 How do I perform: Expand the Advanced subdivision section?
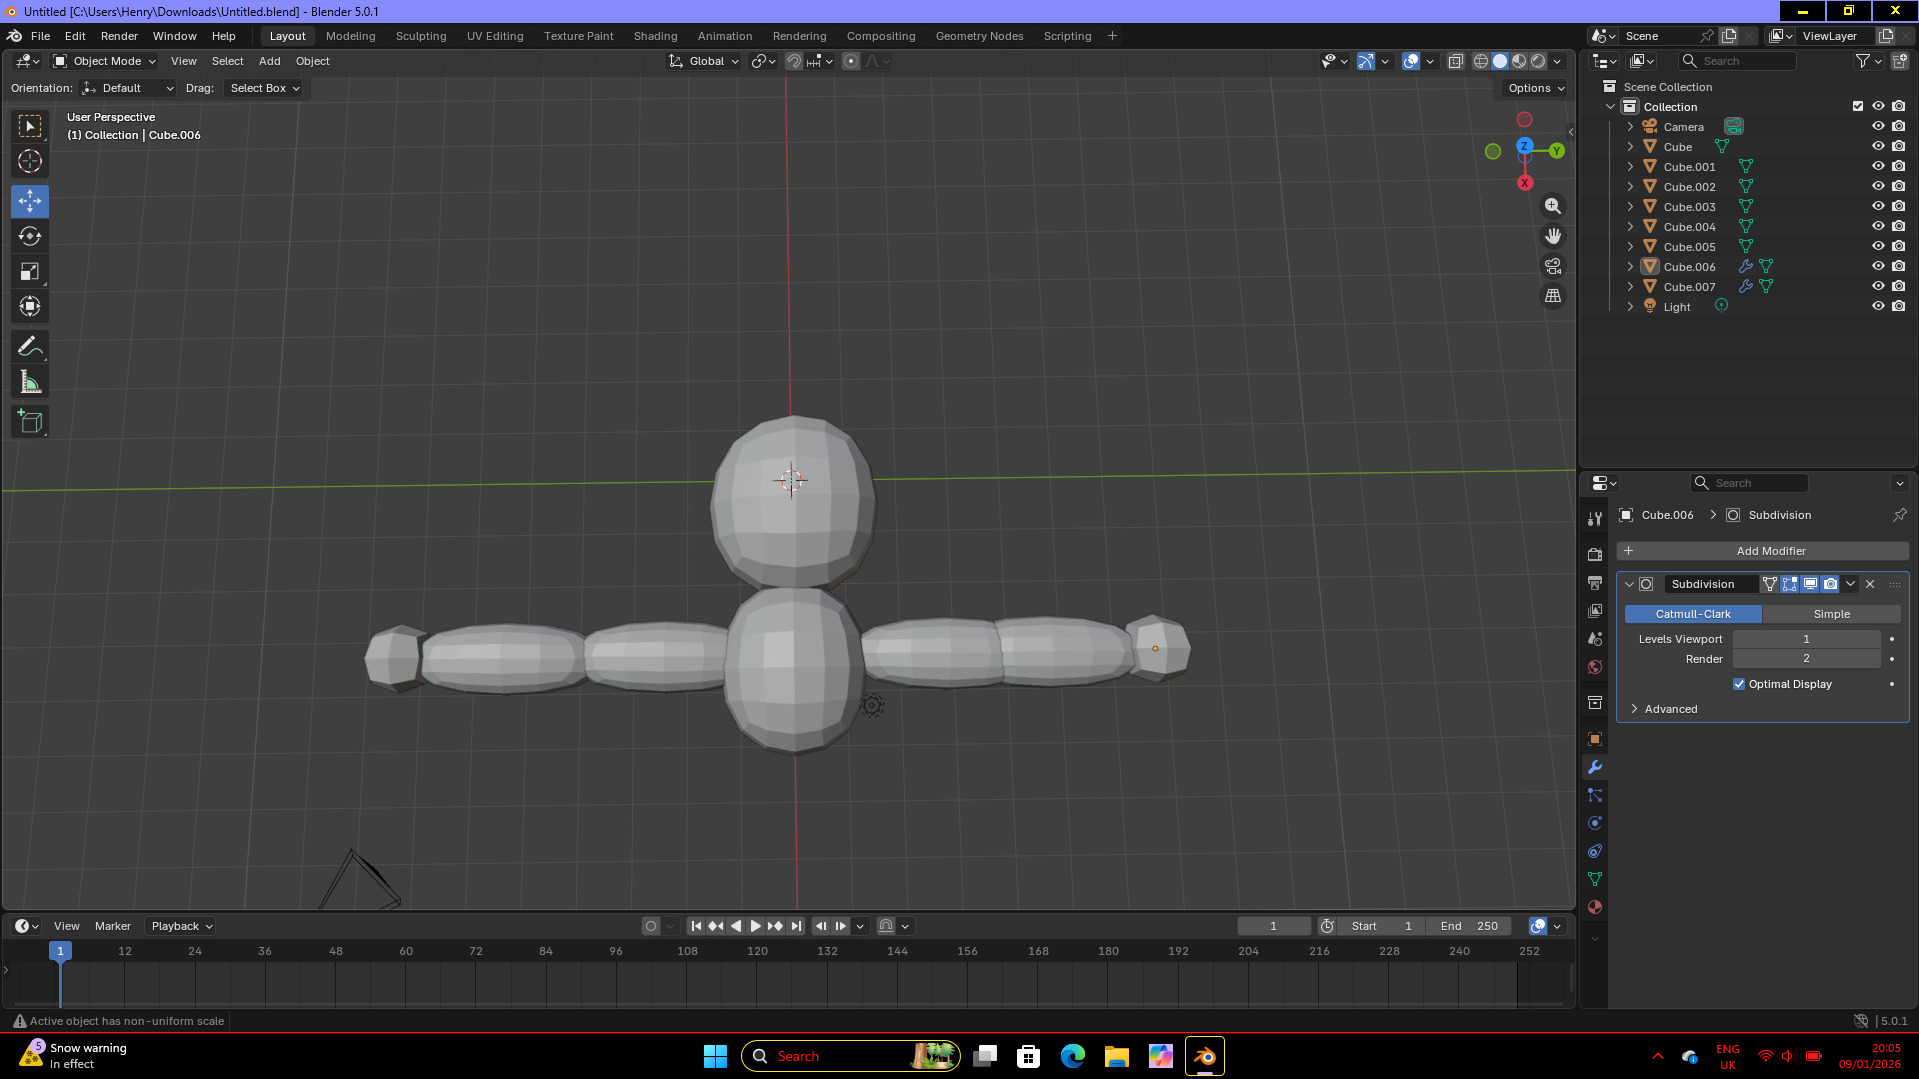point(1670,709)
